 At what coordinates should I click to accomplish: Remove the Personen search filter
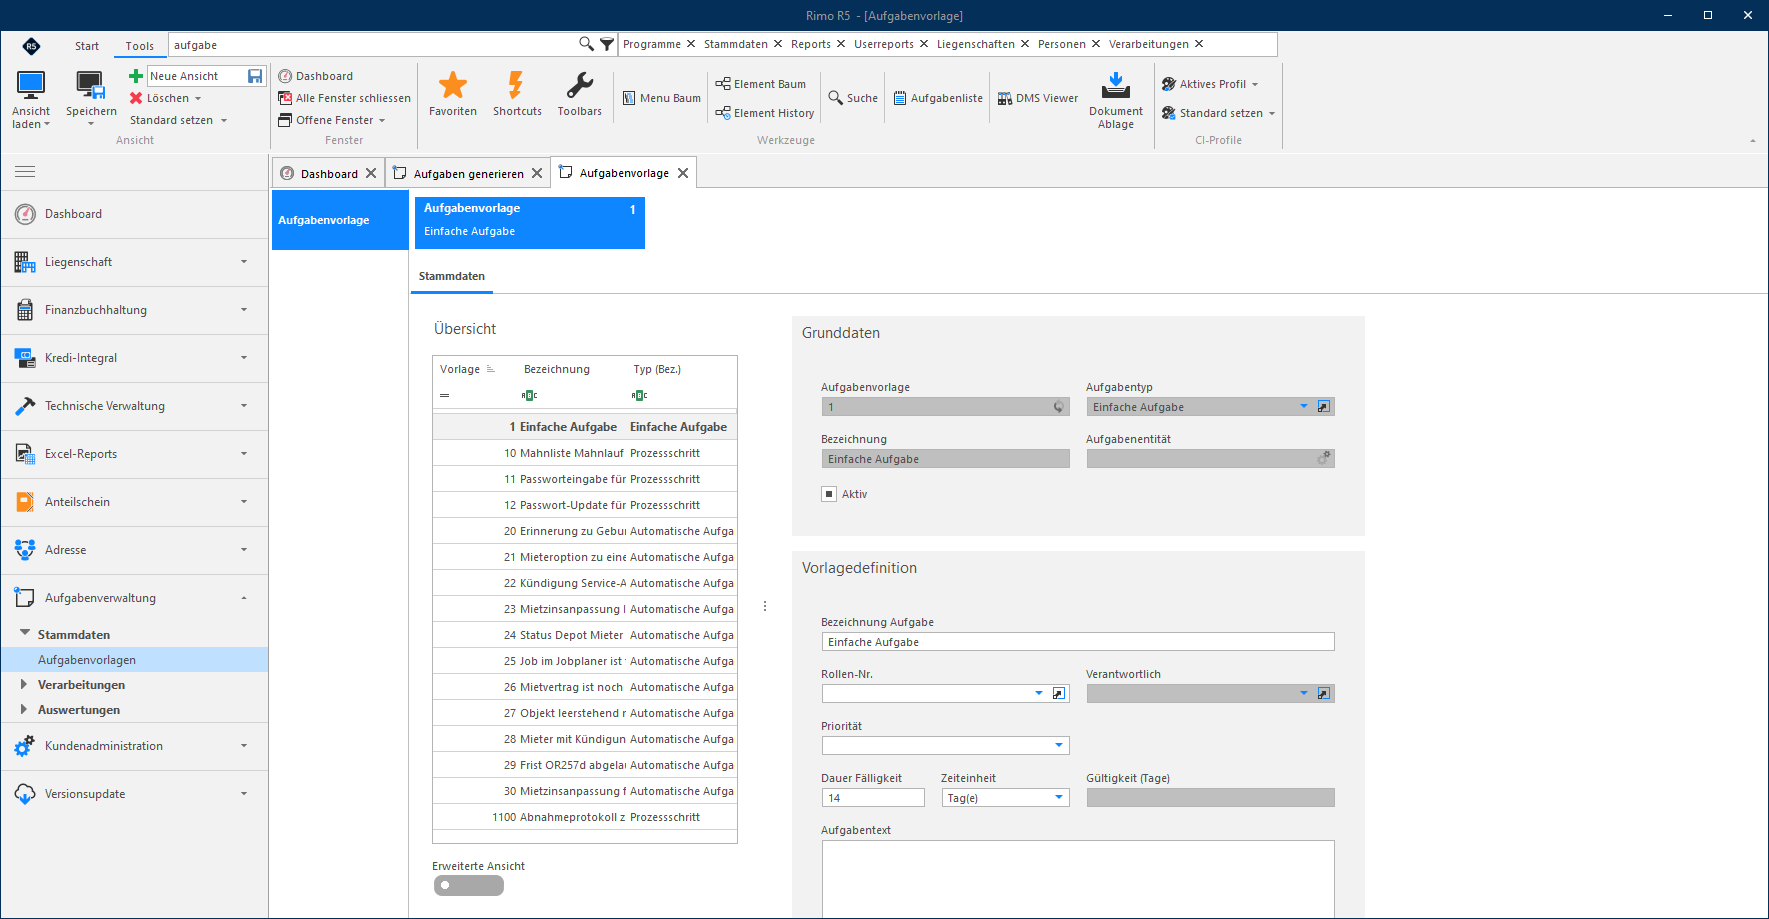(x=1096, y=44)
